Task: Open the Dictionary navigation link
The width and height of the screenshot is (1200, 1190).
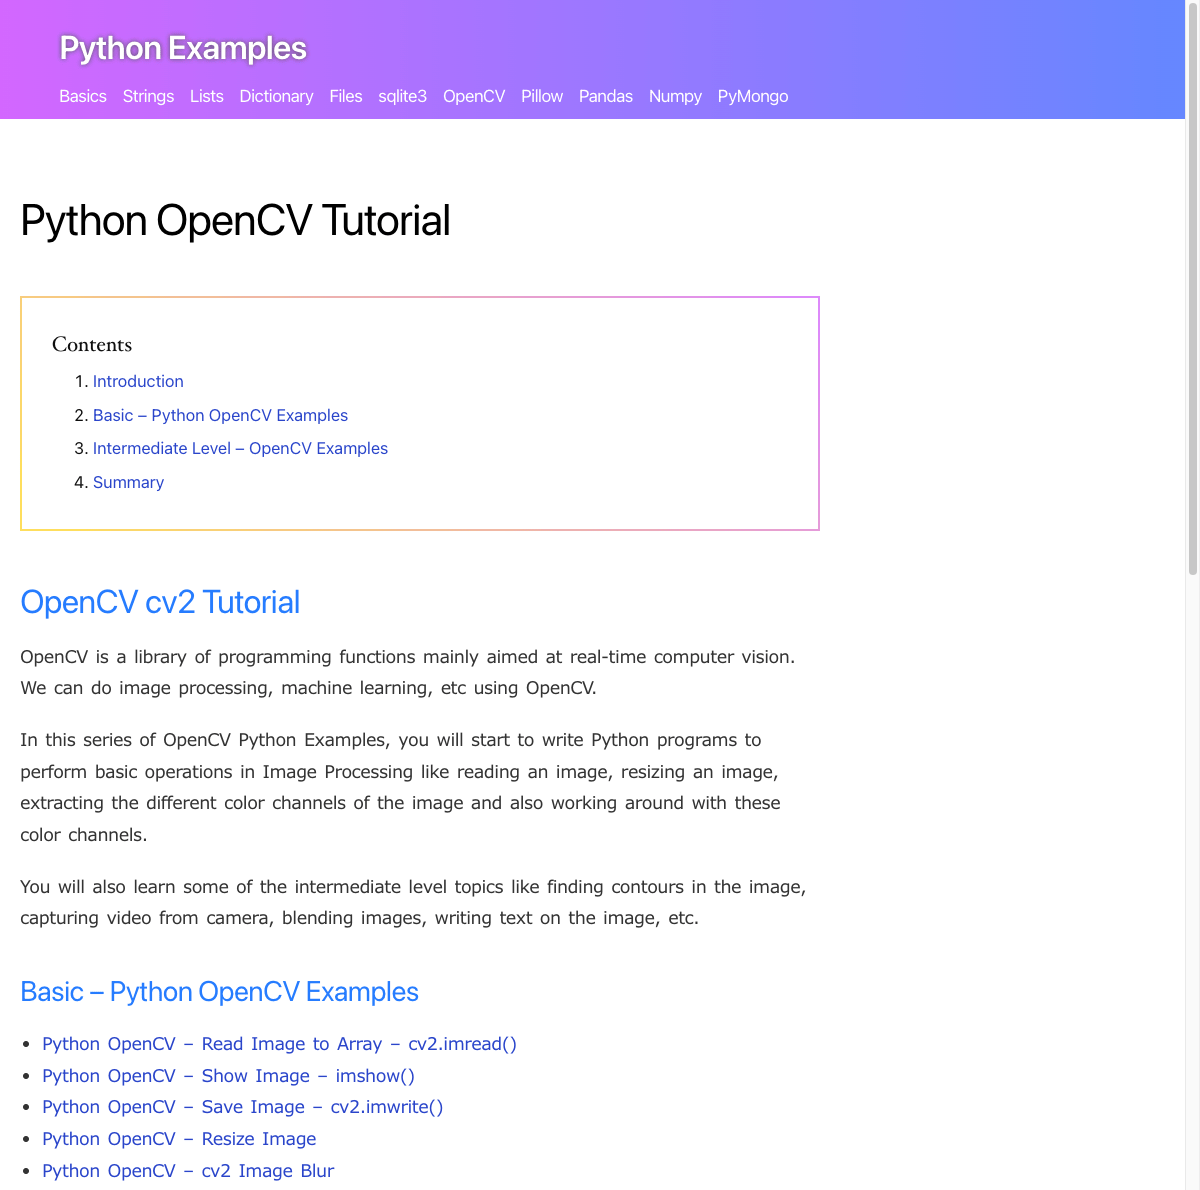Action: click(276, 96)
